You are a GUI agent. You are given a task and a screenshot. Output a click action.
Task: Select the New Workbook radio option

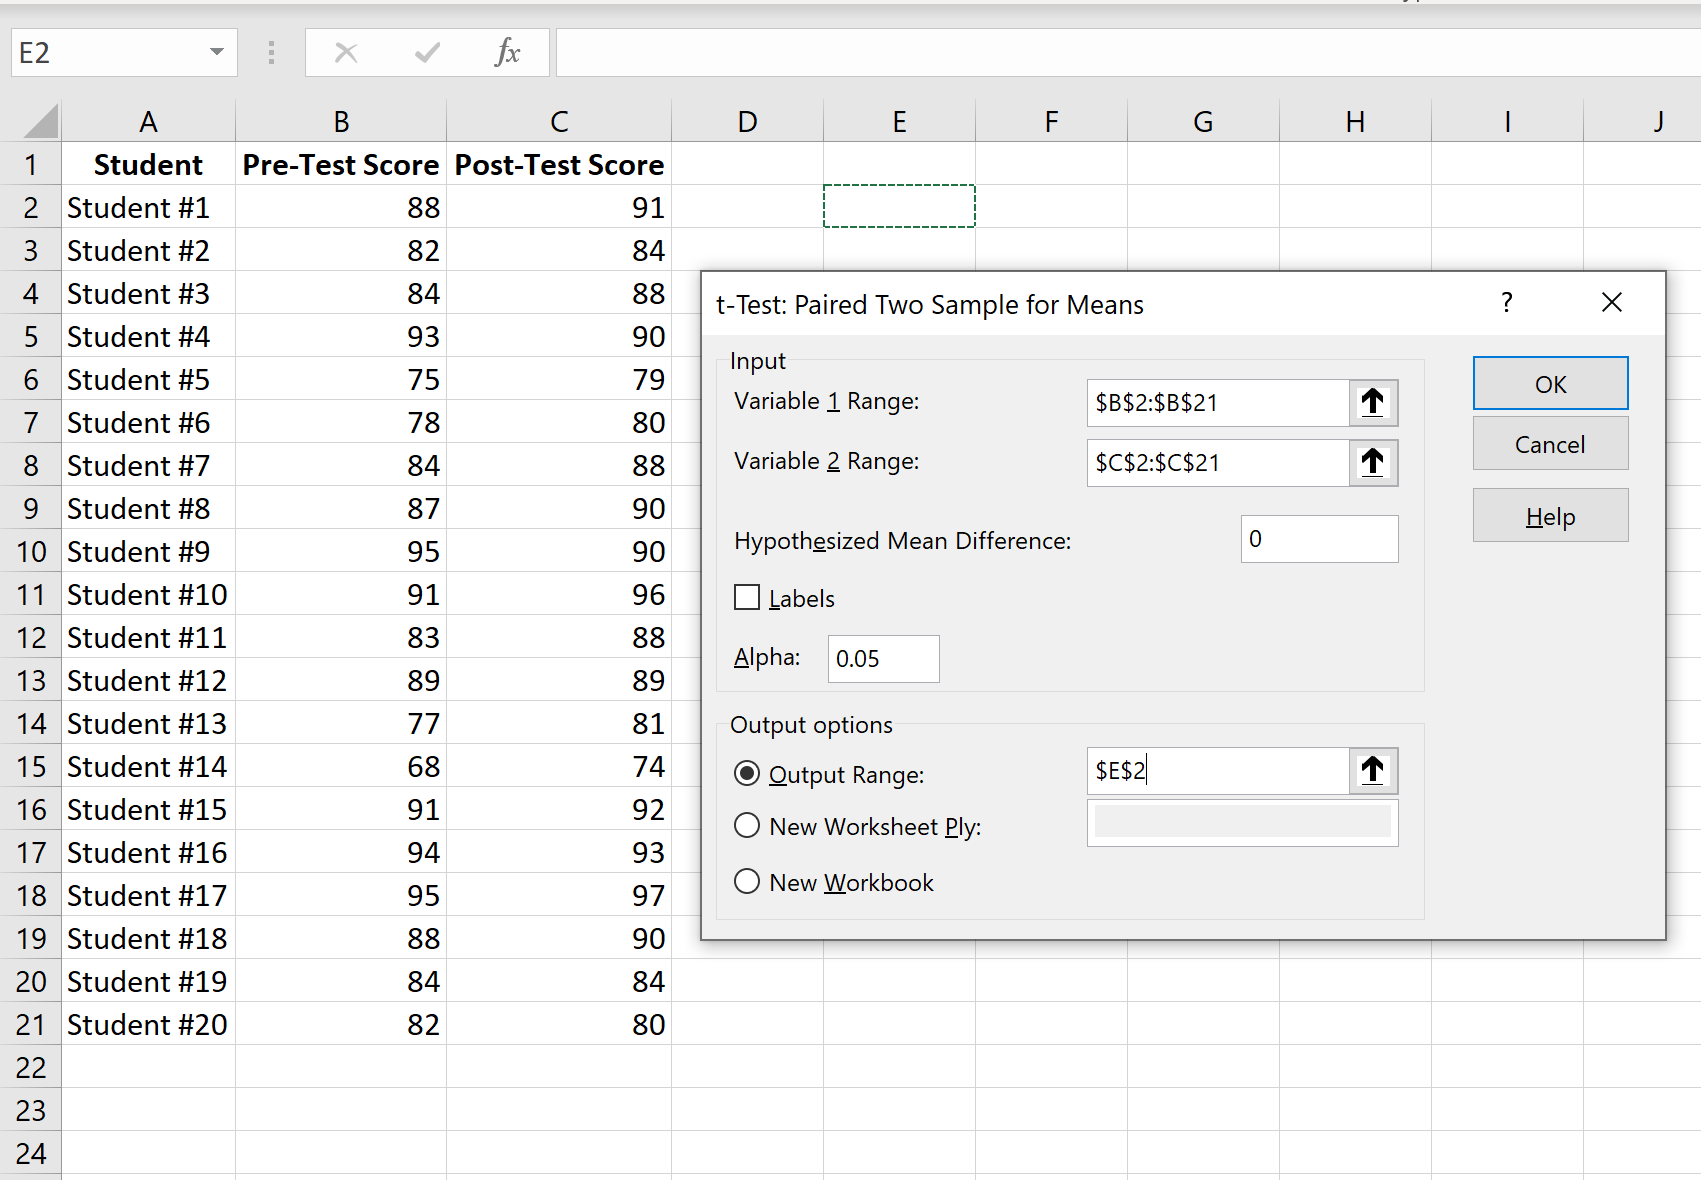point(747,882)
